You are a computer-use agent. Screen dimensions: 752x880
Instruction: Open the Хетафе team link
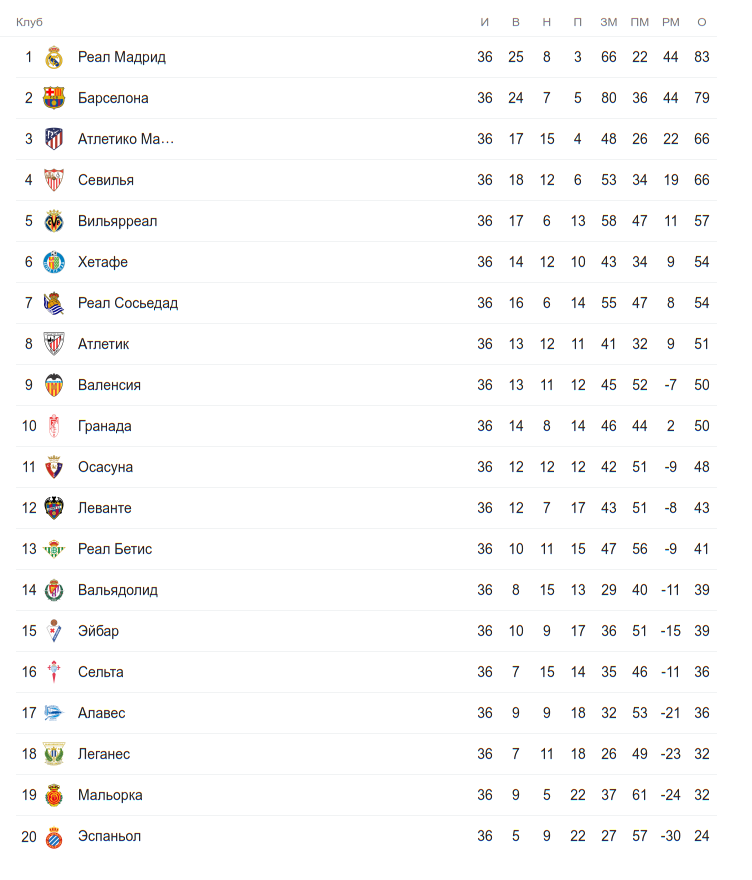click(x=103, y=262)
